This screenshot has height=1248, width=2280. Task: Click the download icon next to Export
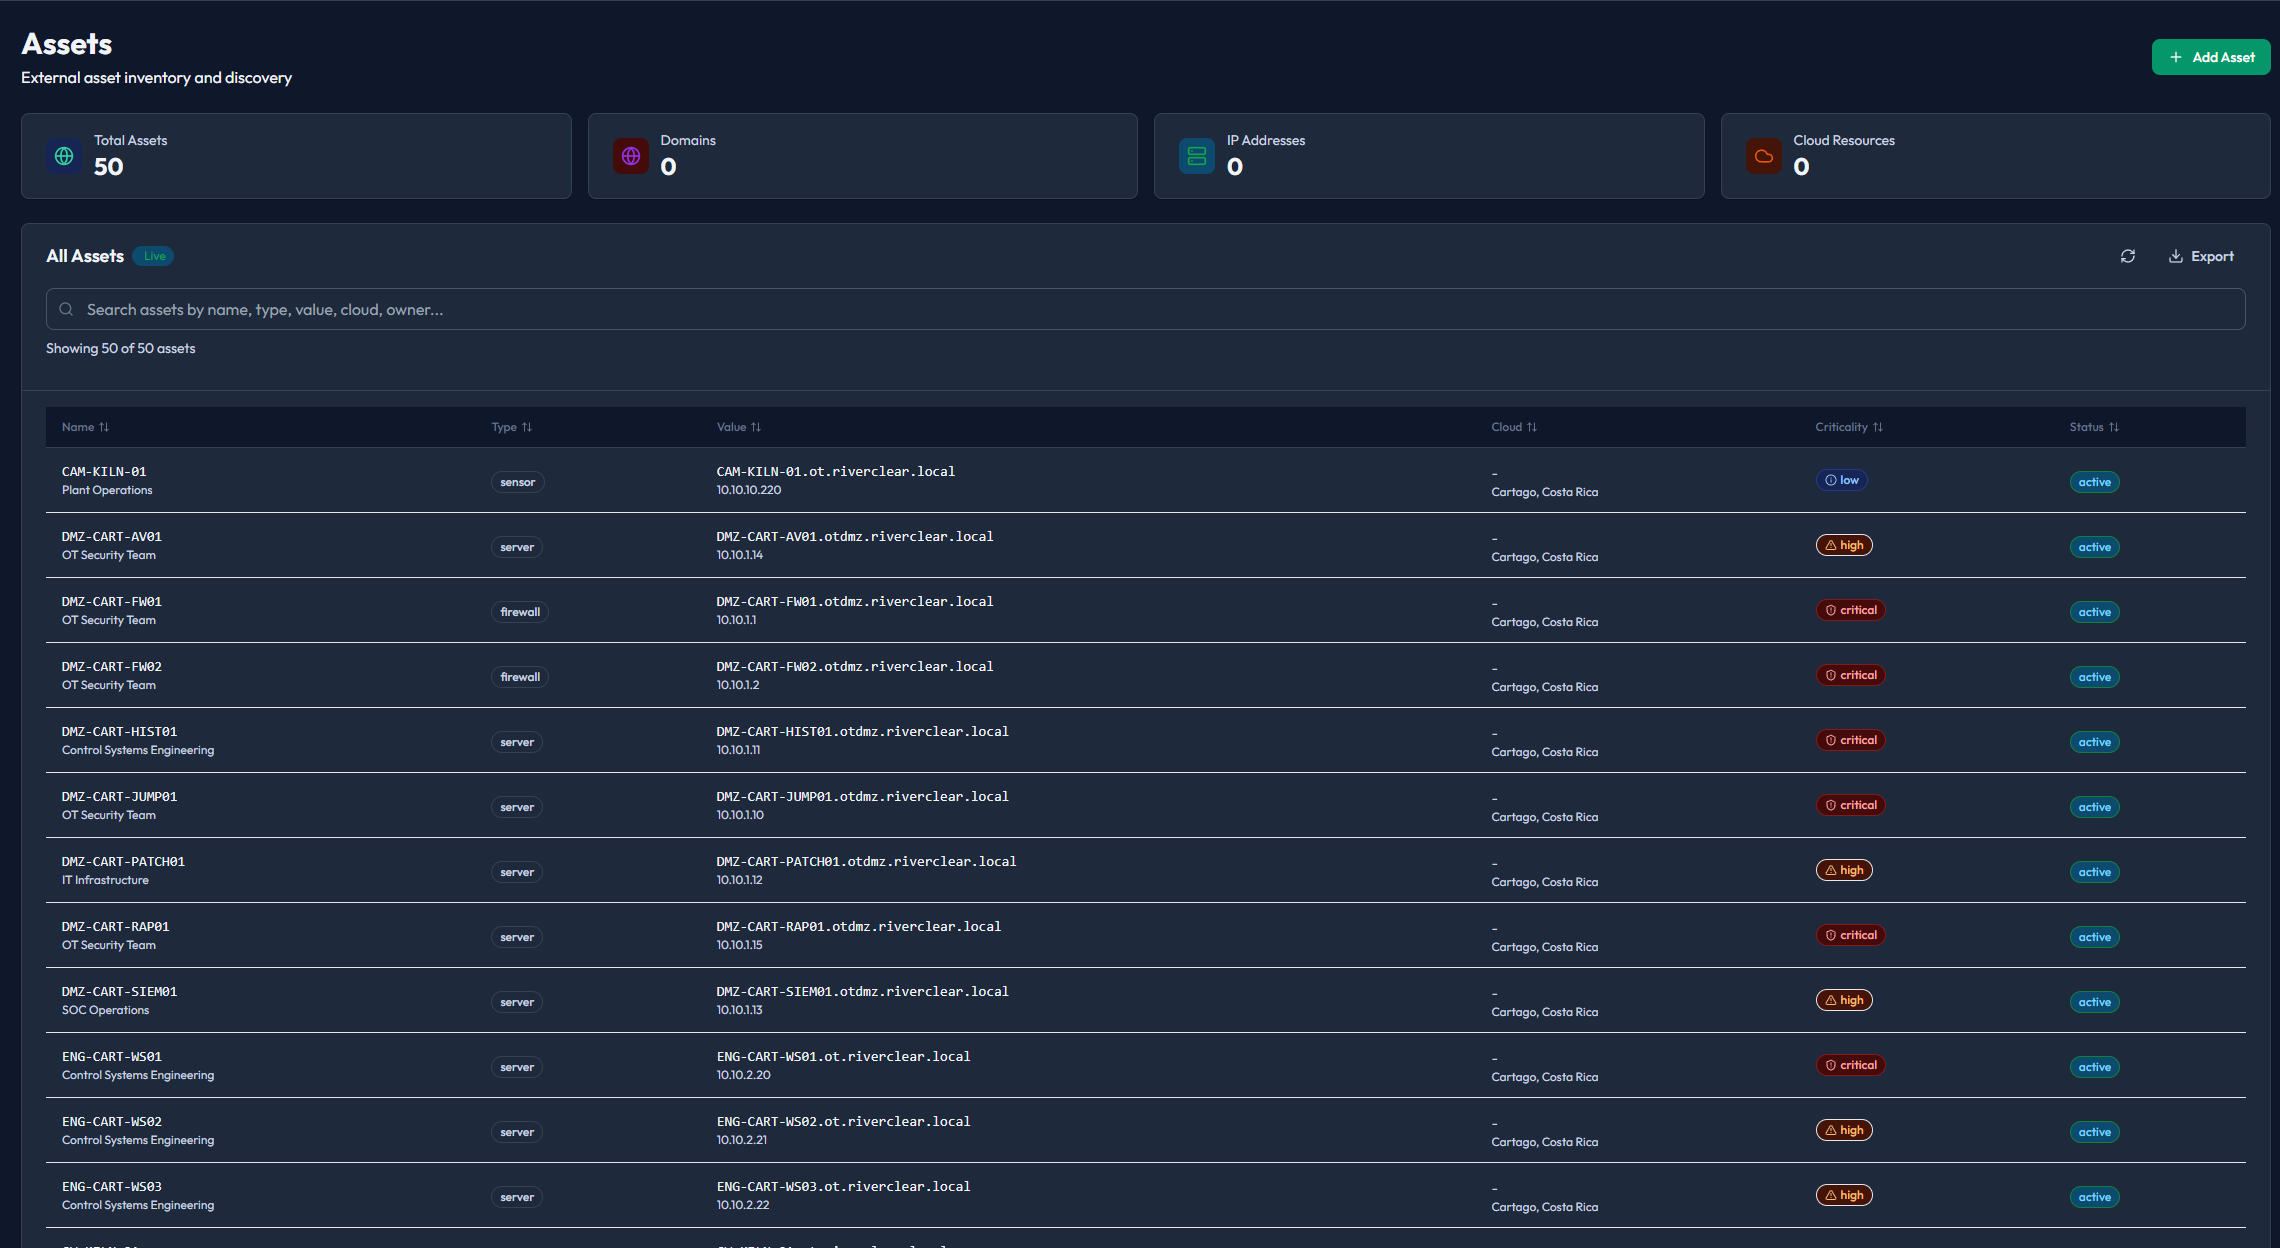click(2176, 256)
